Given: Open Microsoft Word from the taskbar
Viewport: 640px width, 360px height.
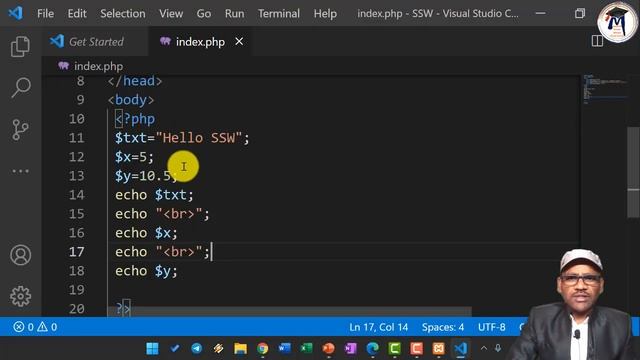Looking at the screenshot, I should point(284,349).
